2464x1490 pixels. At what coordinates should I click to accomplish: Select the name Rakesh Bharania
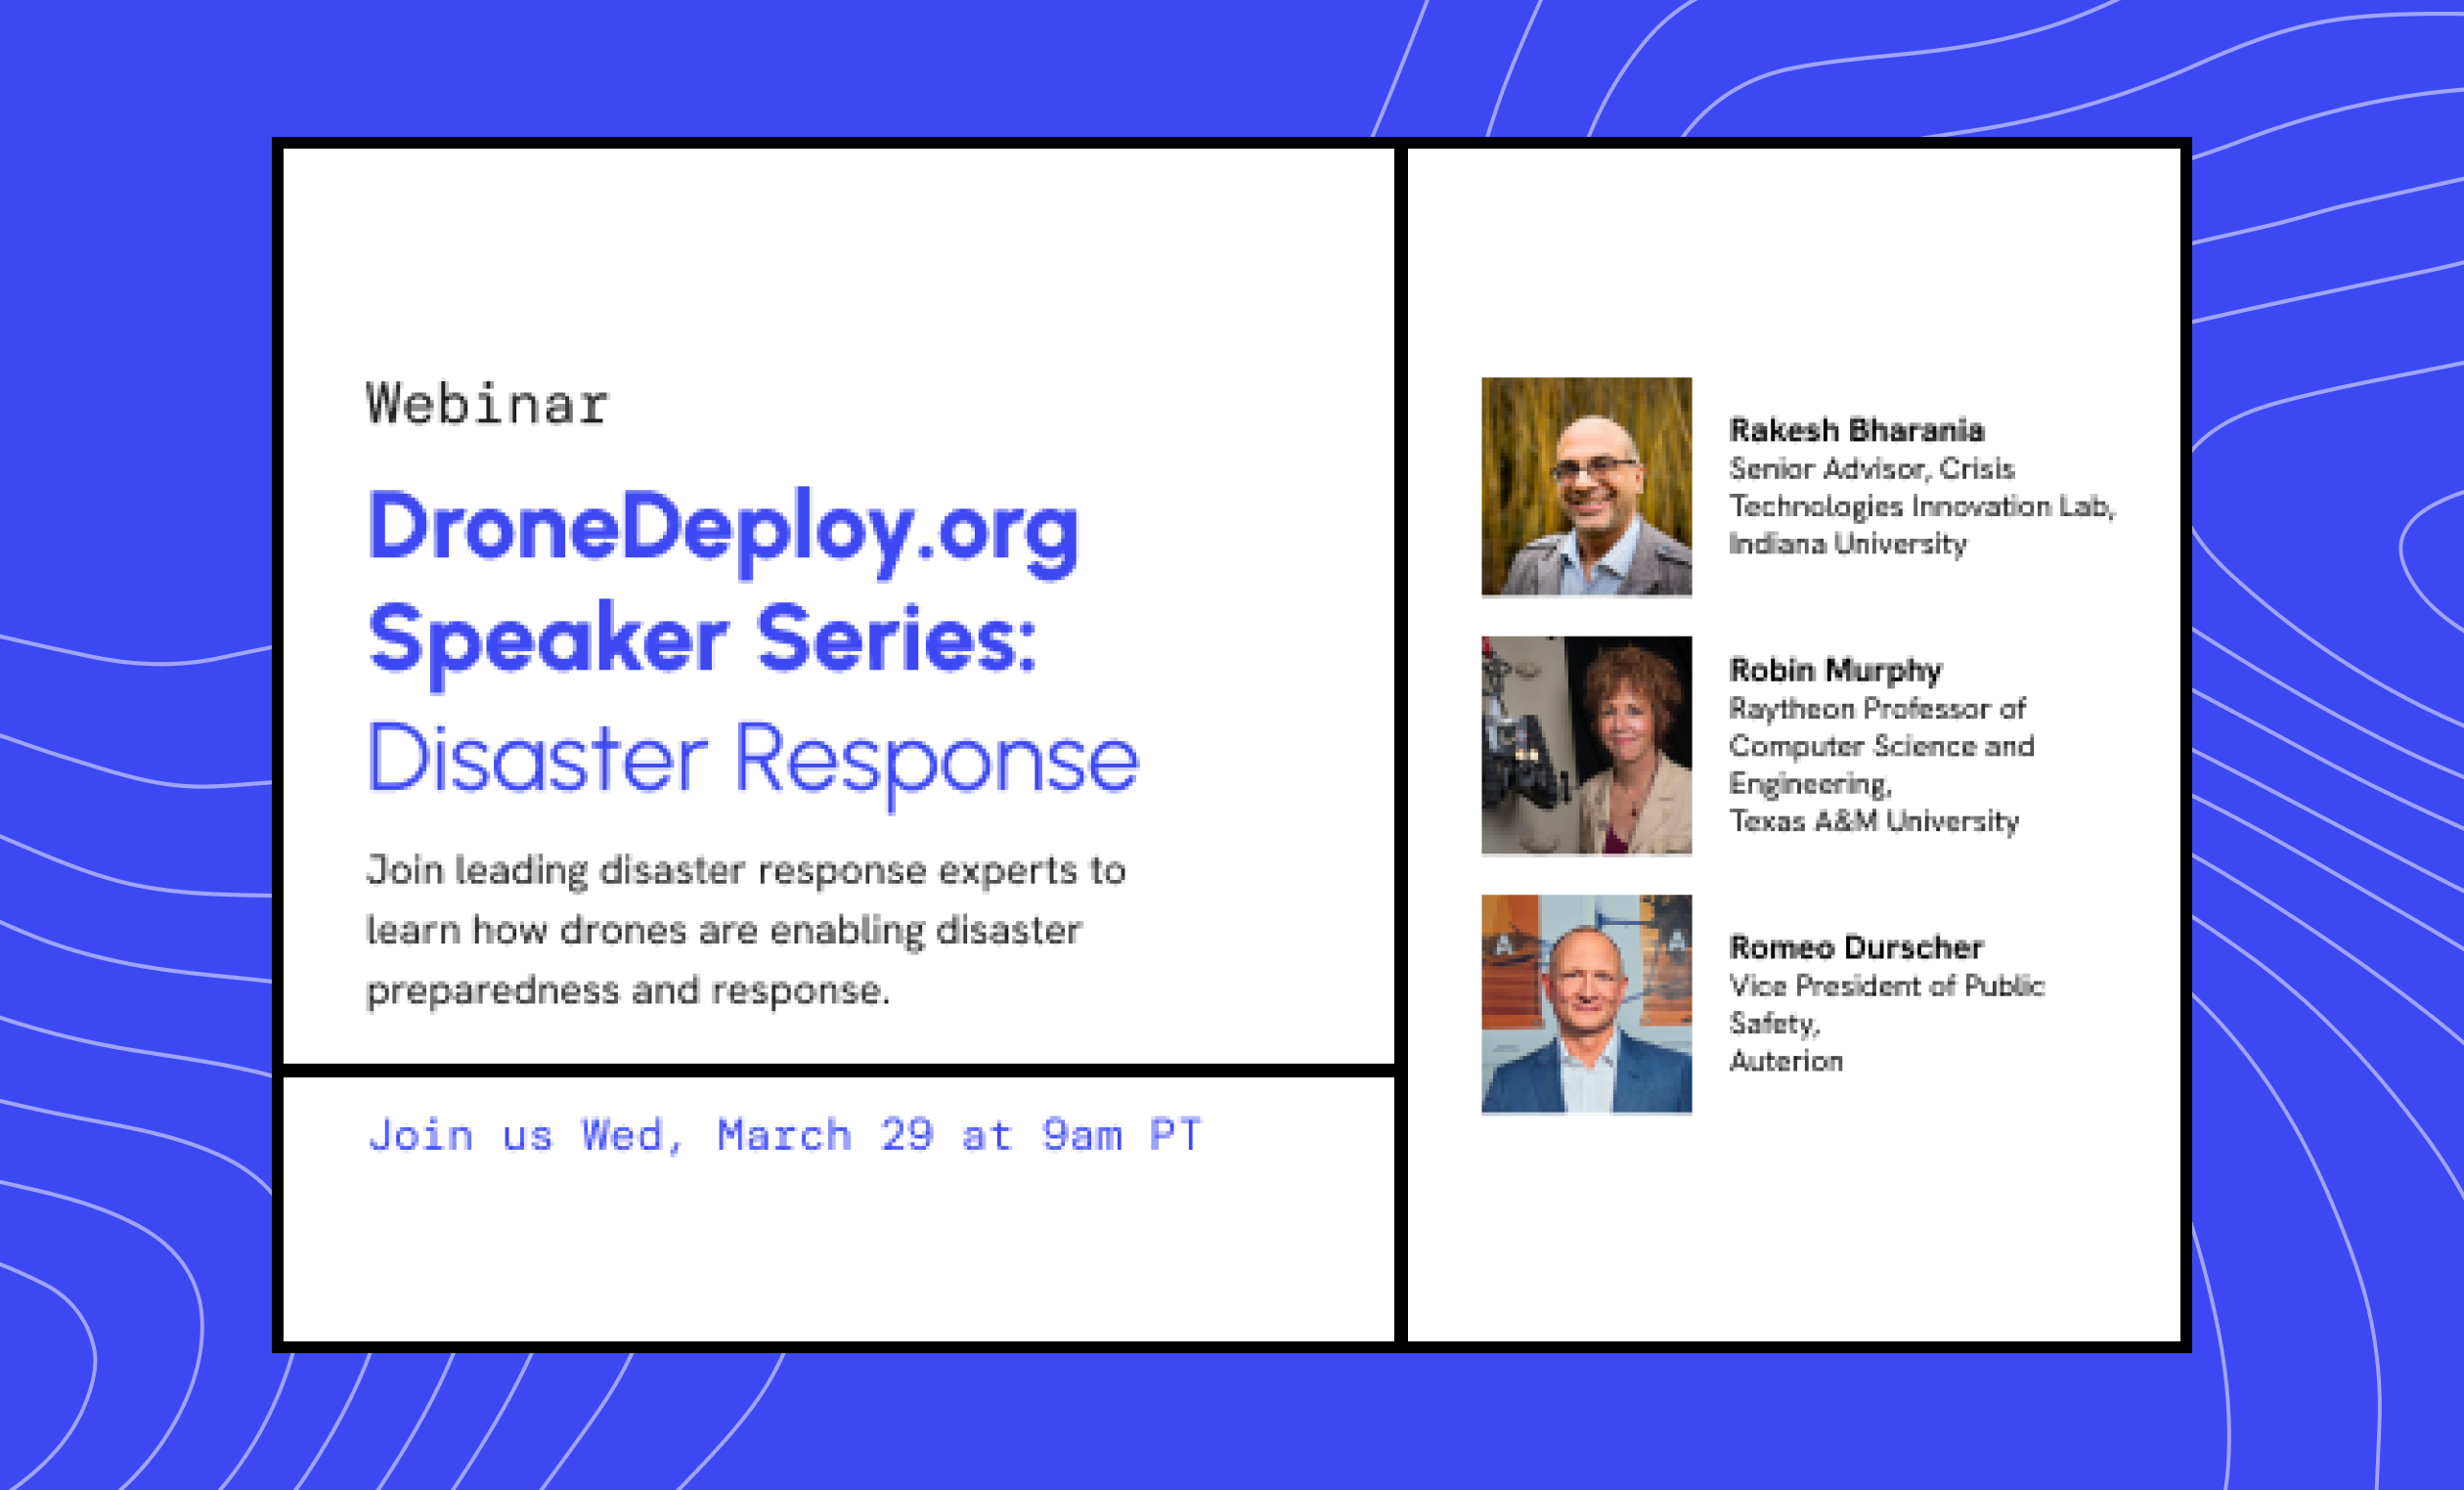click(1855, 430)
